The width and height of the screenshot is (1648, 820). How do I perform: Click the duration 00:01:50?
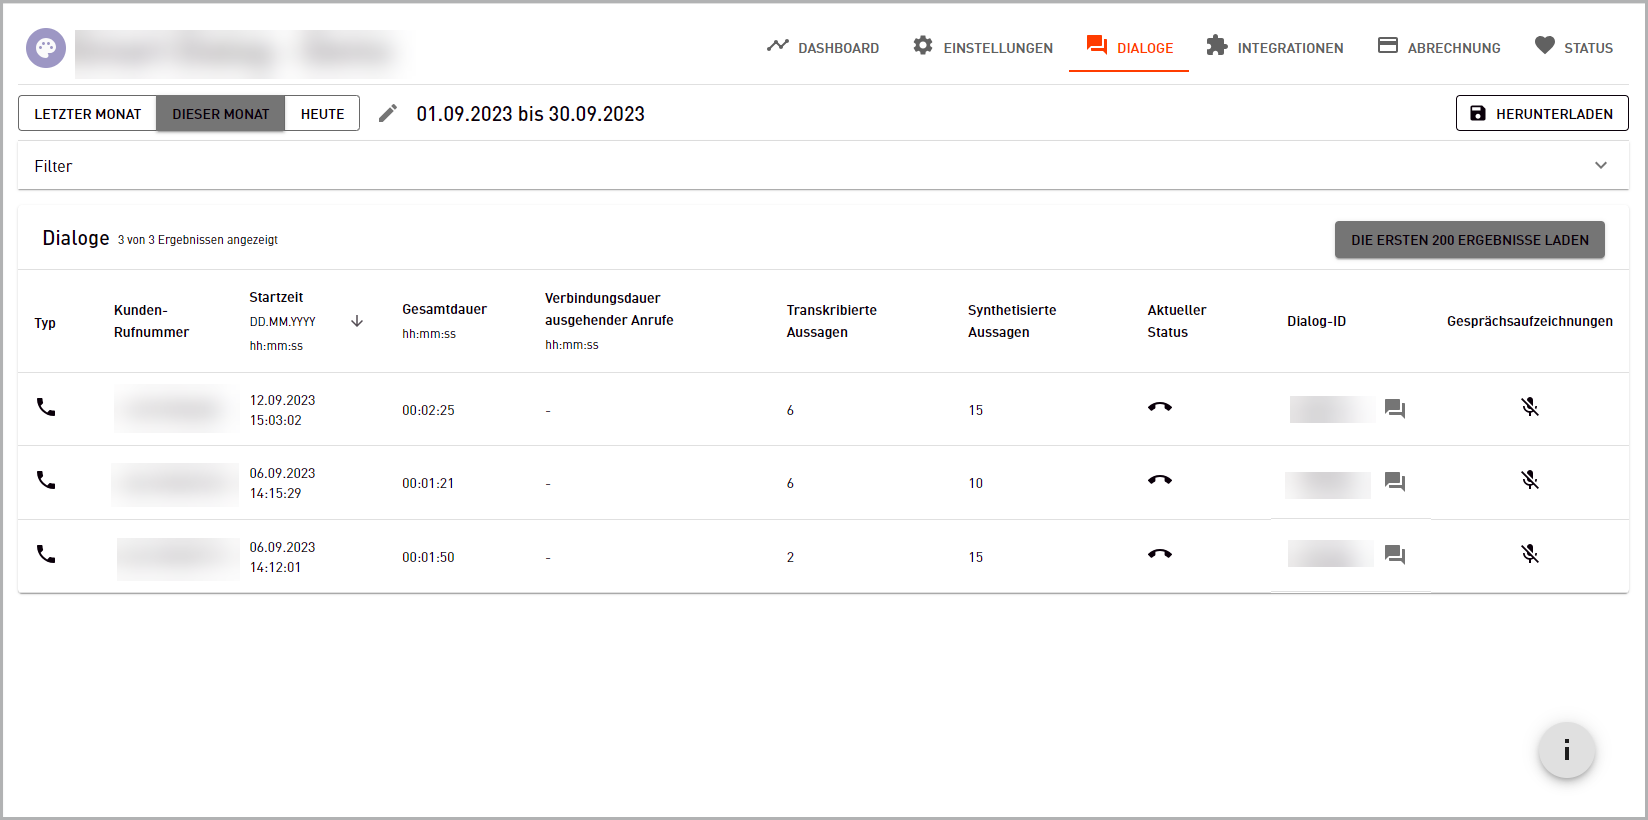pyautogui.click(x=428, y=557)
